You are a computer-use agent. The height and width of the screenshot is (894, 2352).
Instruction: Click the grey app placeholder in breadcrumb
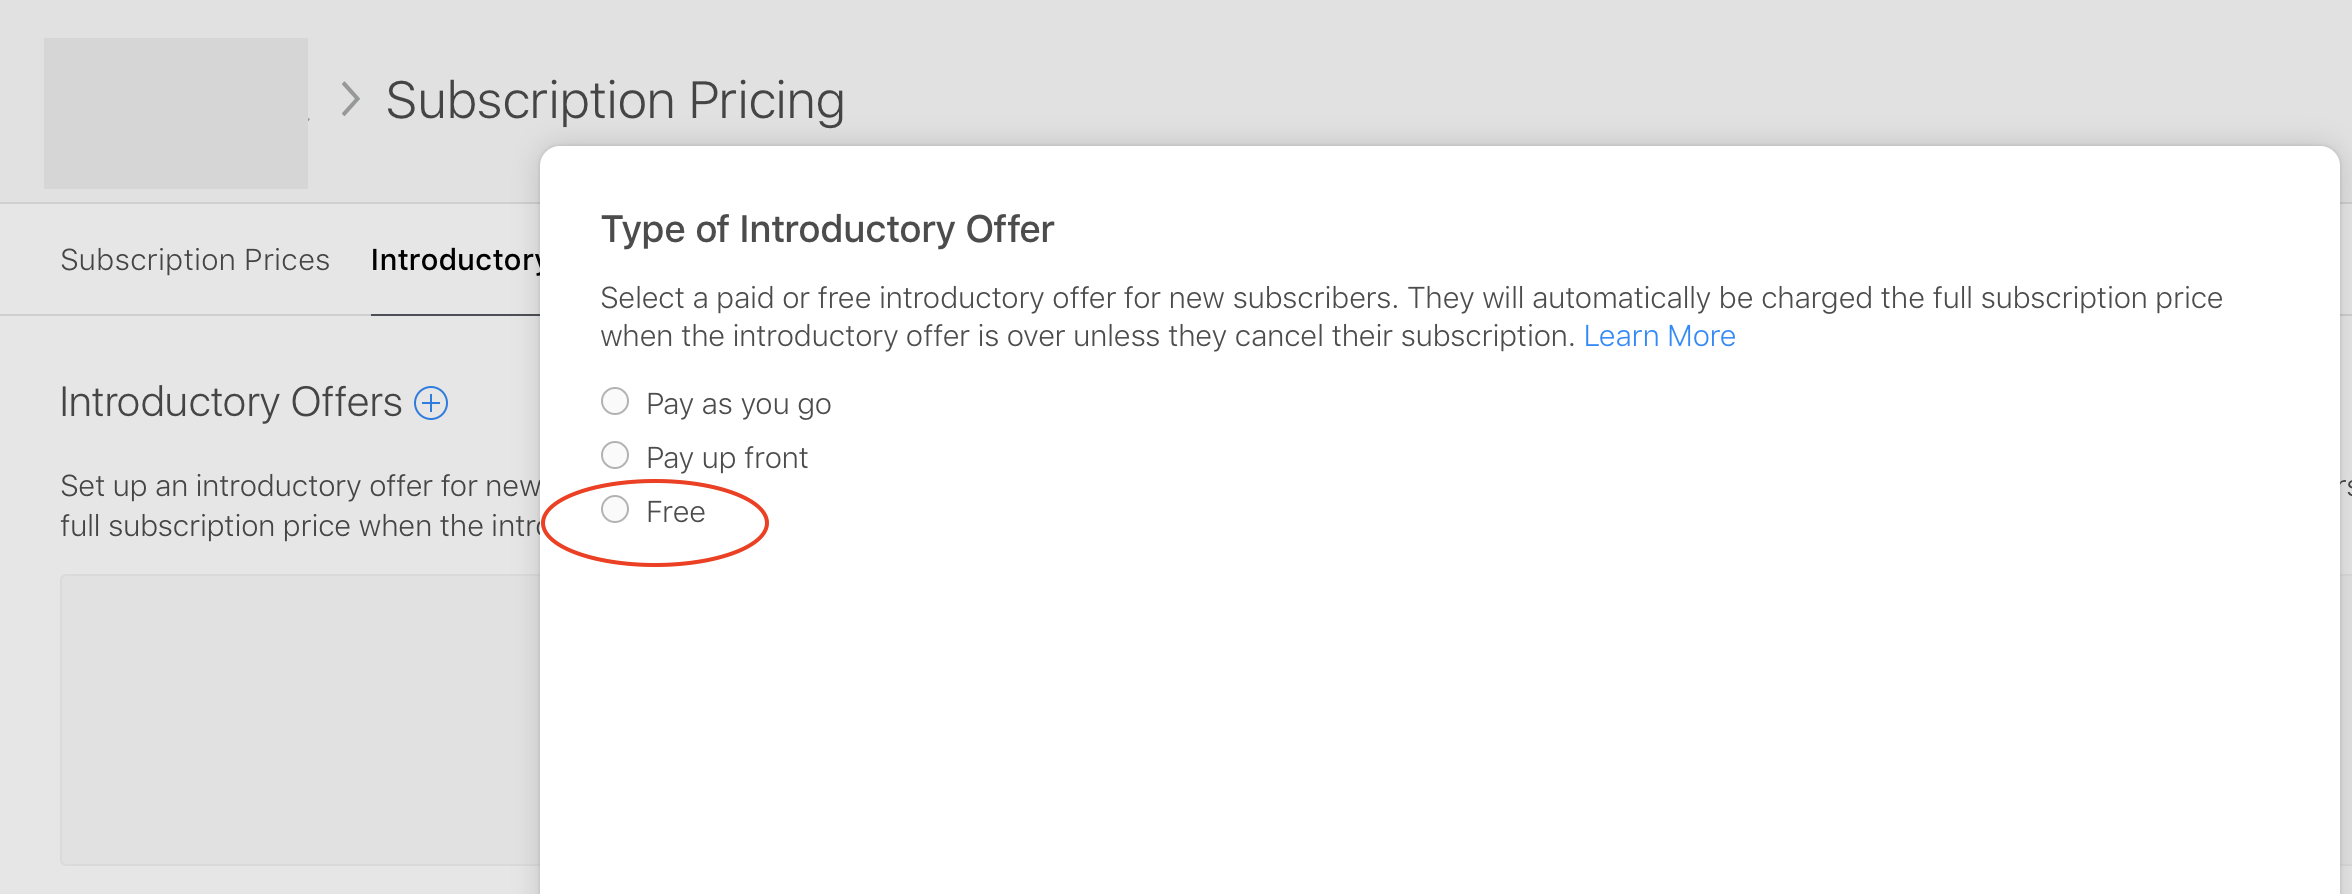[x=176, y=113]
